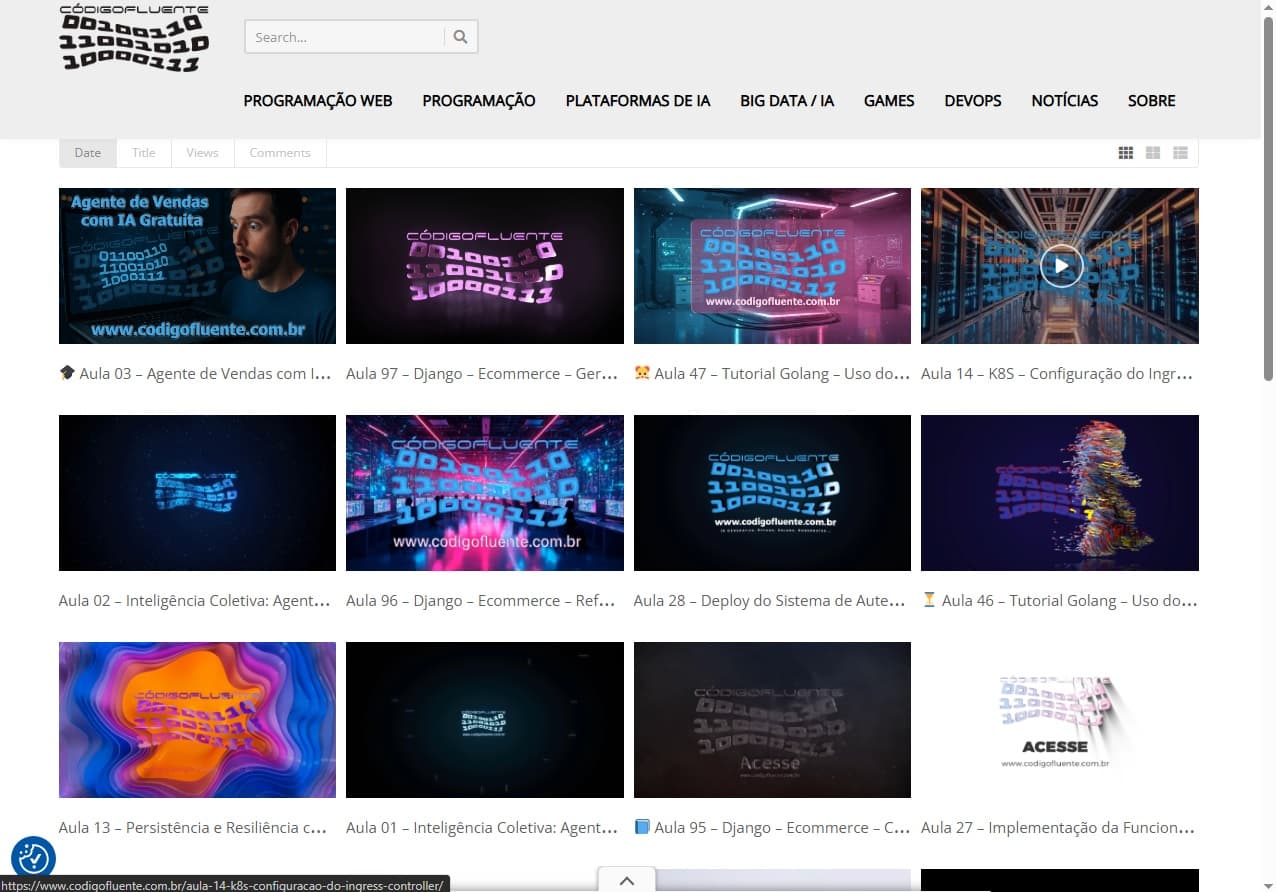Sort posts by Title

click(144, 153)
